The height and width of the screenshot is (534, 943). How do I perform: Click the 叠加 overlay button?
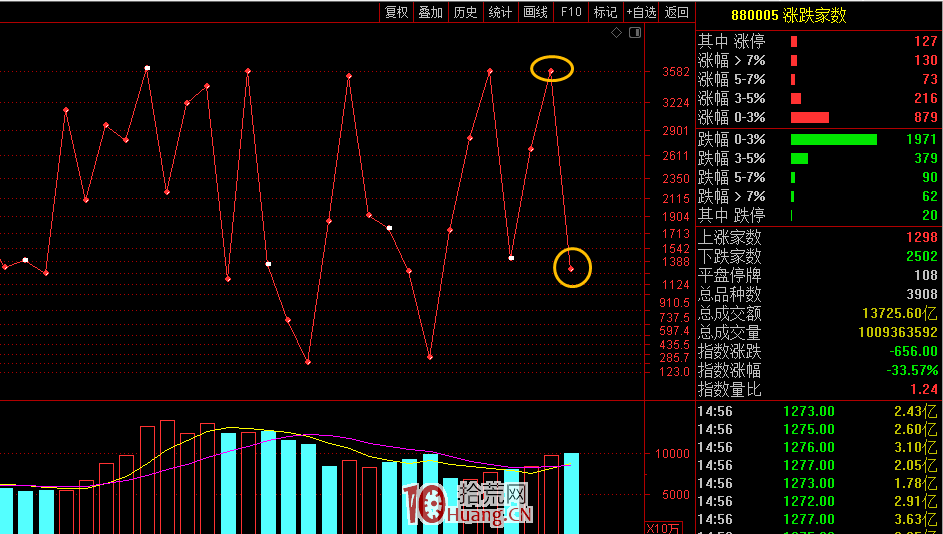pyautogui.click(x=431, y=12)
